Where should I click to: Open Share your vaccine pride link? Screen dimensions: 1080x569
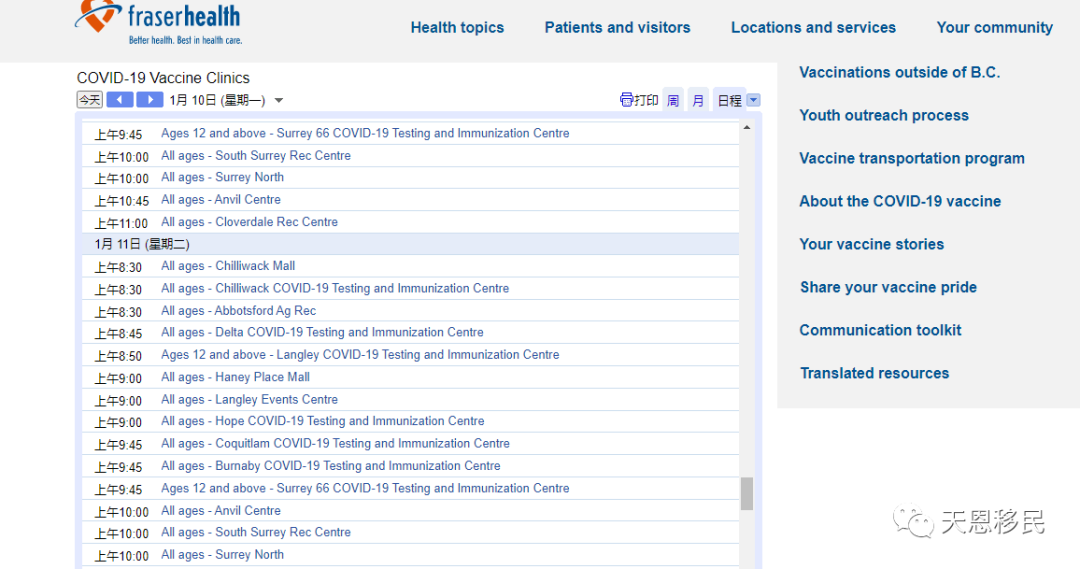(889, 287)
